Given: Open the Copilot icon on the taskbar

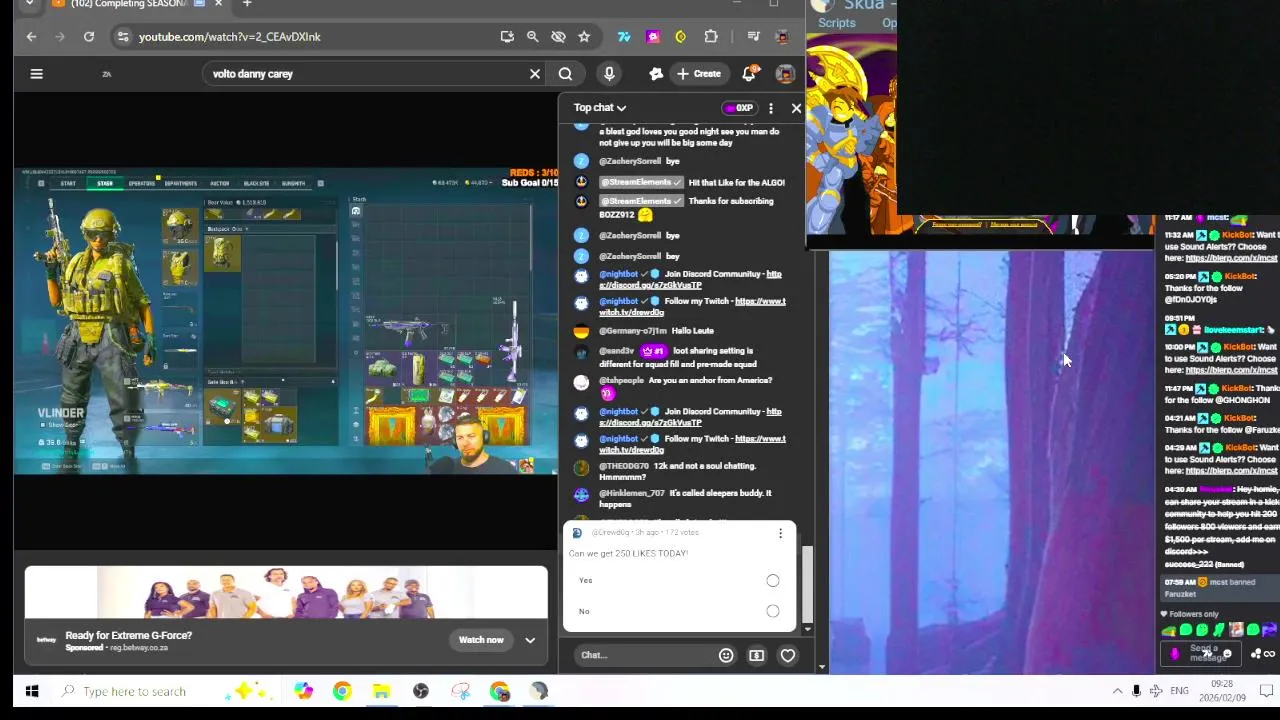Looking at the screenshot, I should pos(303,691).
